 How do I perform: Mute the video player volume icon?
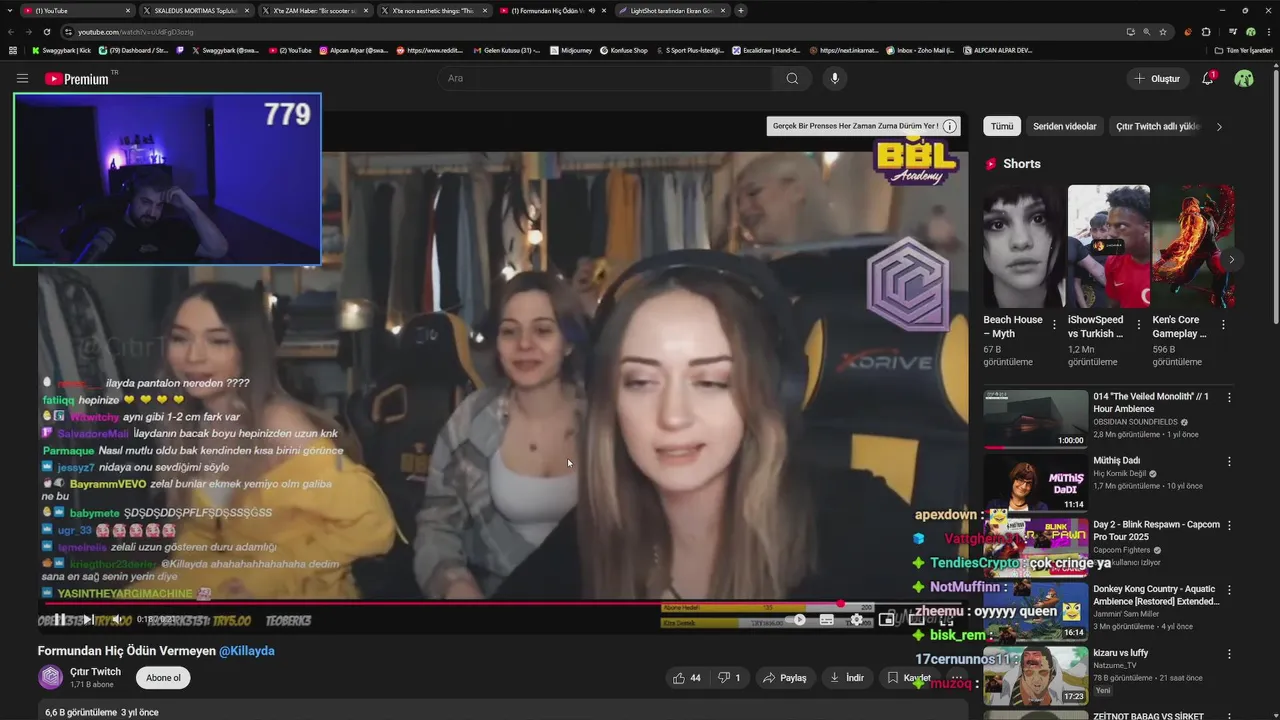coord(115,620)
